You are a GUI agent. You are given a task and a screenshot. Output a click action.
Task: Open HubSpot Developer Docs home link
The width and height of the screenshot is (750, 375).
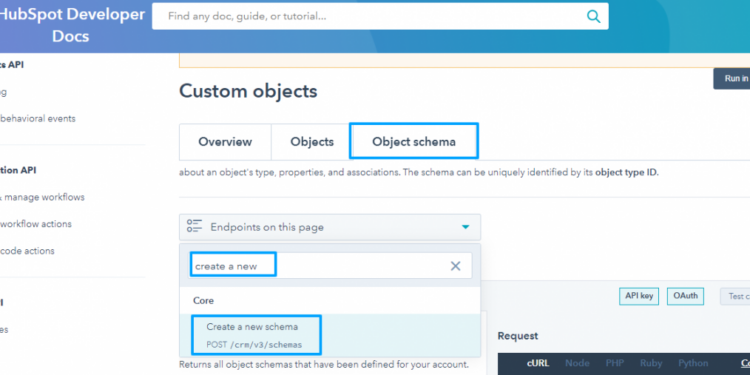tap(71, 25)
